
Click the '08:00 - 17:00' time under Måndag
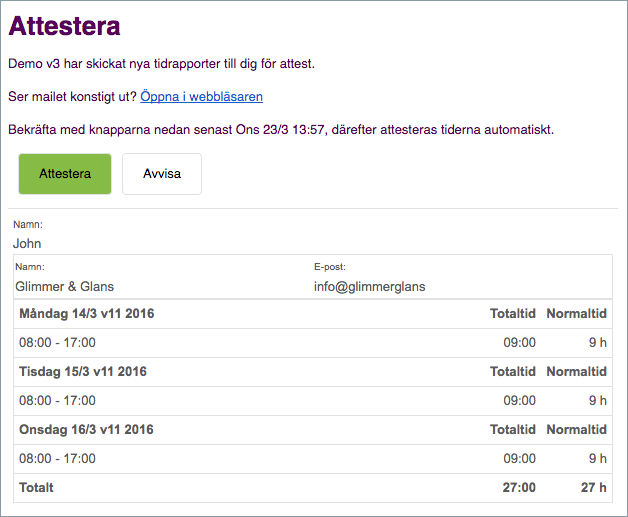click(57, 343)
